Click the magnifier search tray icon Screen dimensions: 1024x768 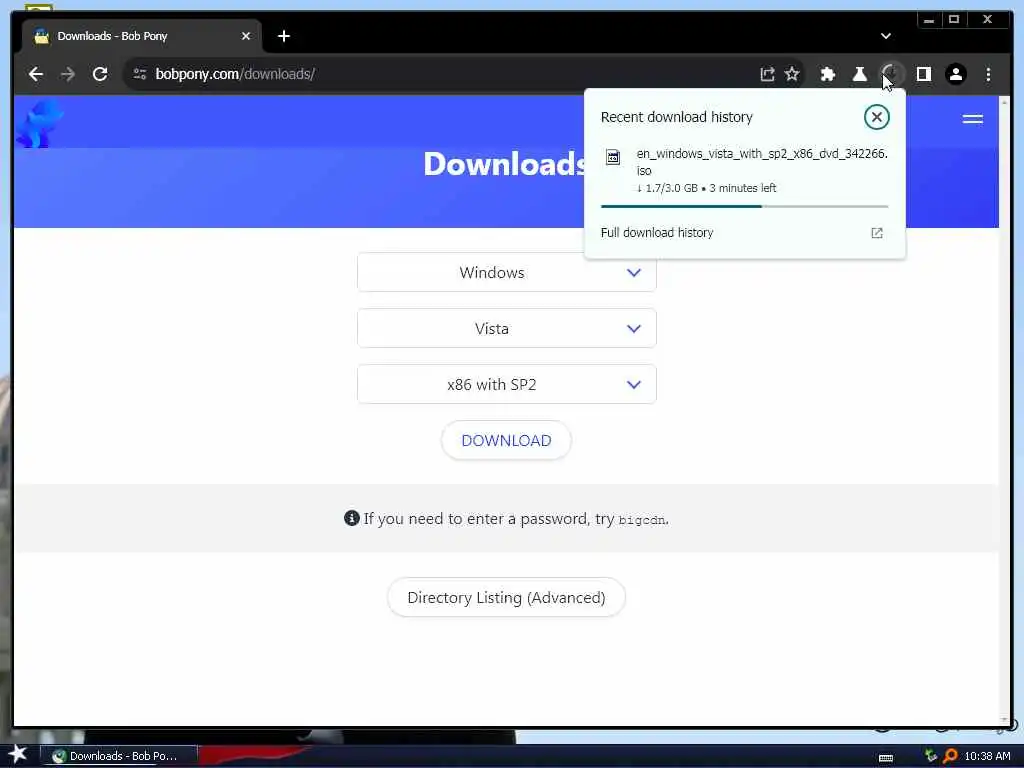(950, 756)
